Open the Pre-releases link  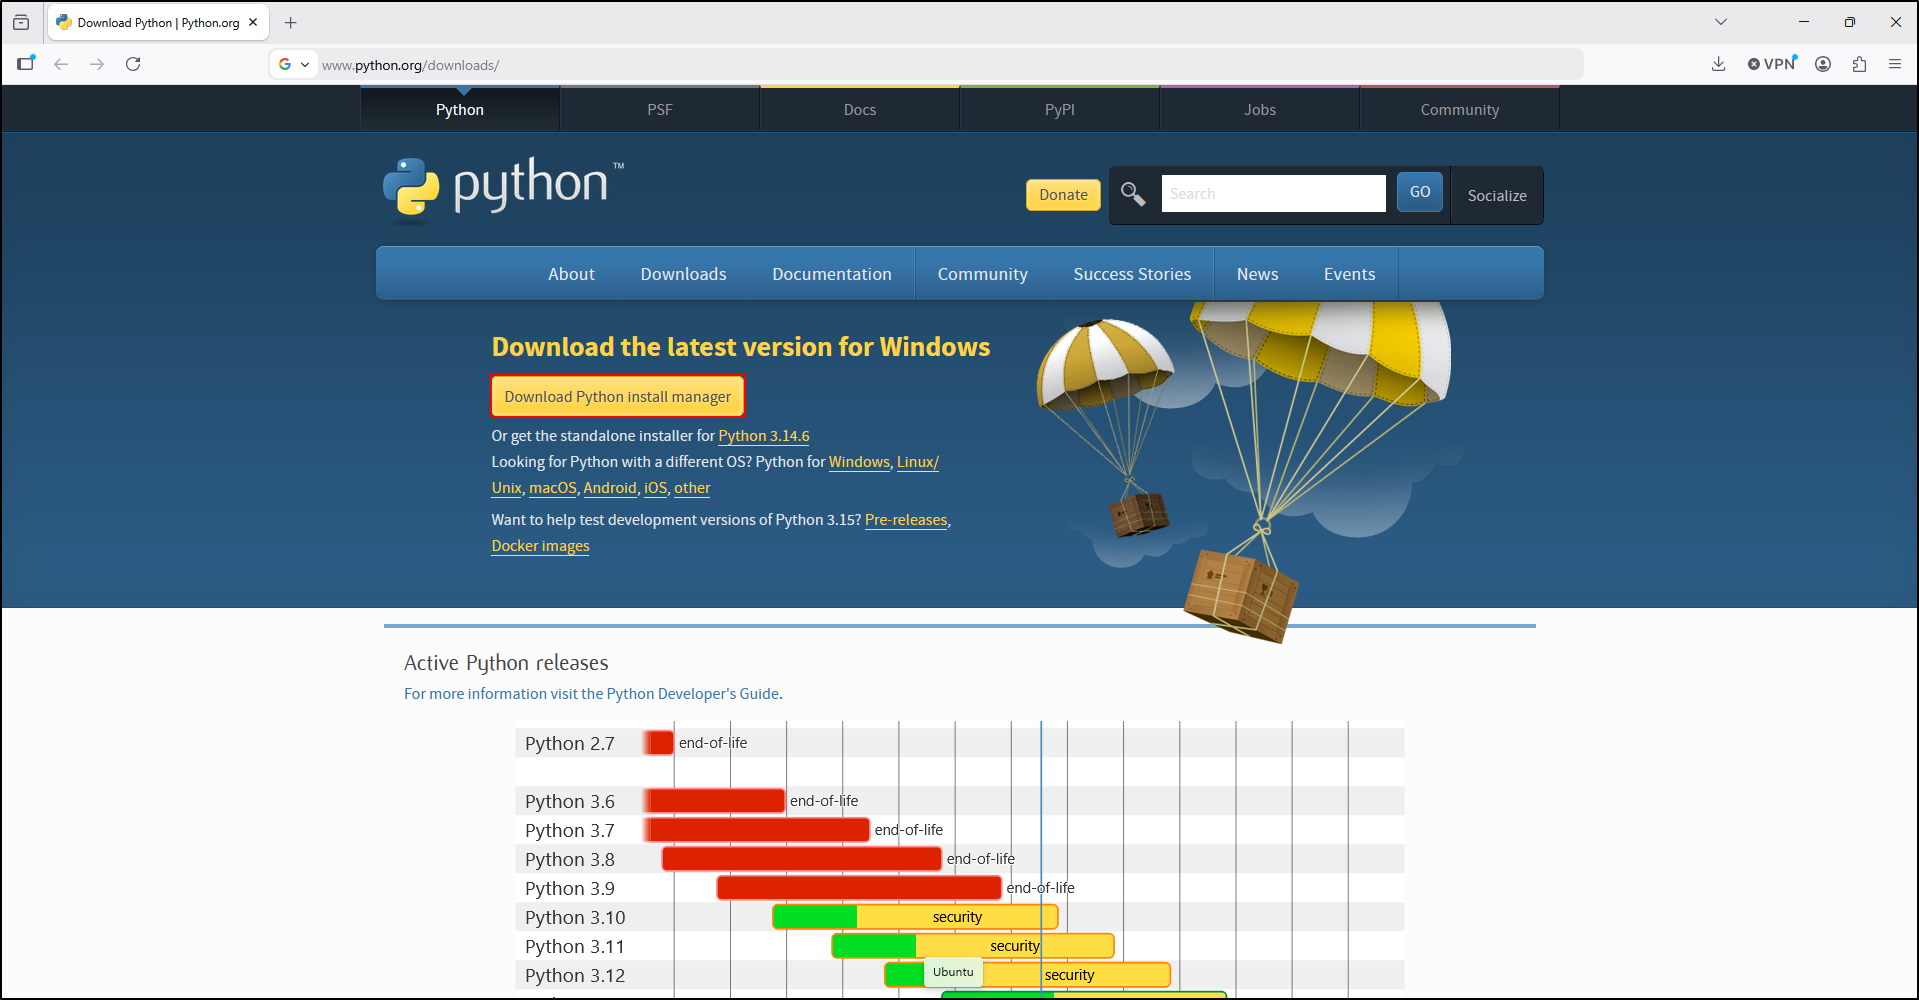[906, 520]
